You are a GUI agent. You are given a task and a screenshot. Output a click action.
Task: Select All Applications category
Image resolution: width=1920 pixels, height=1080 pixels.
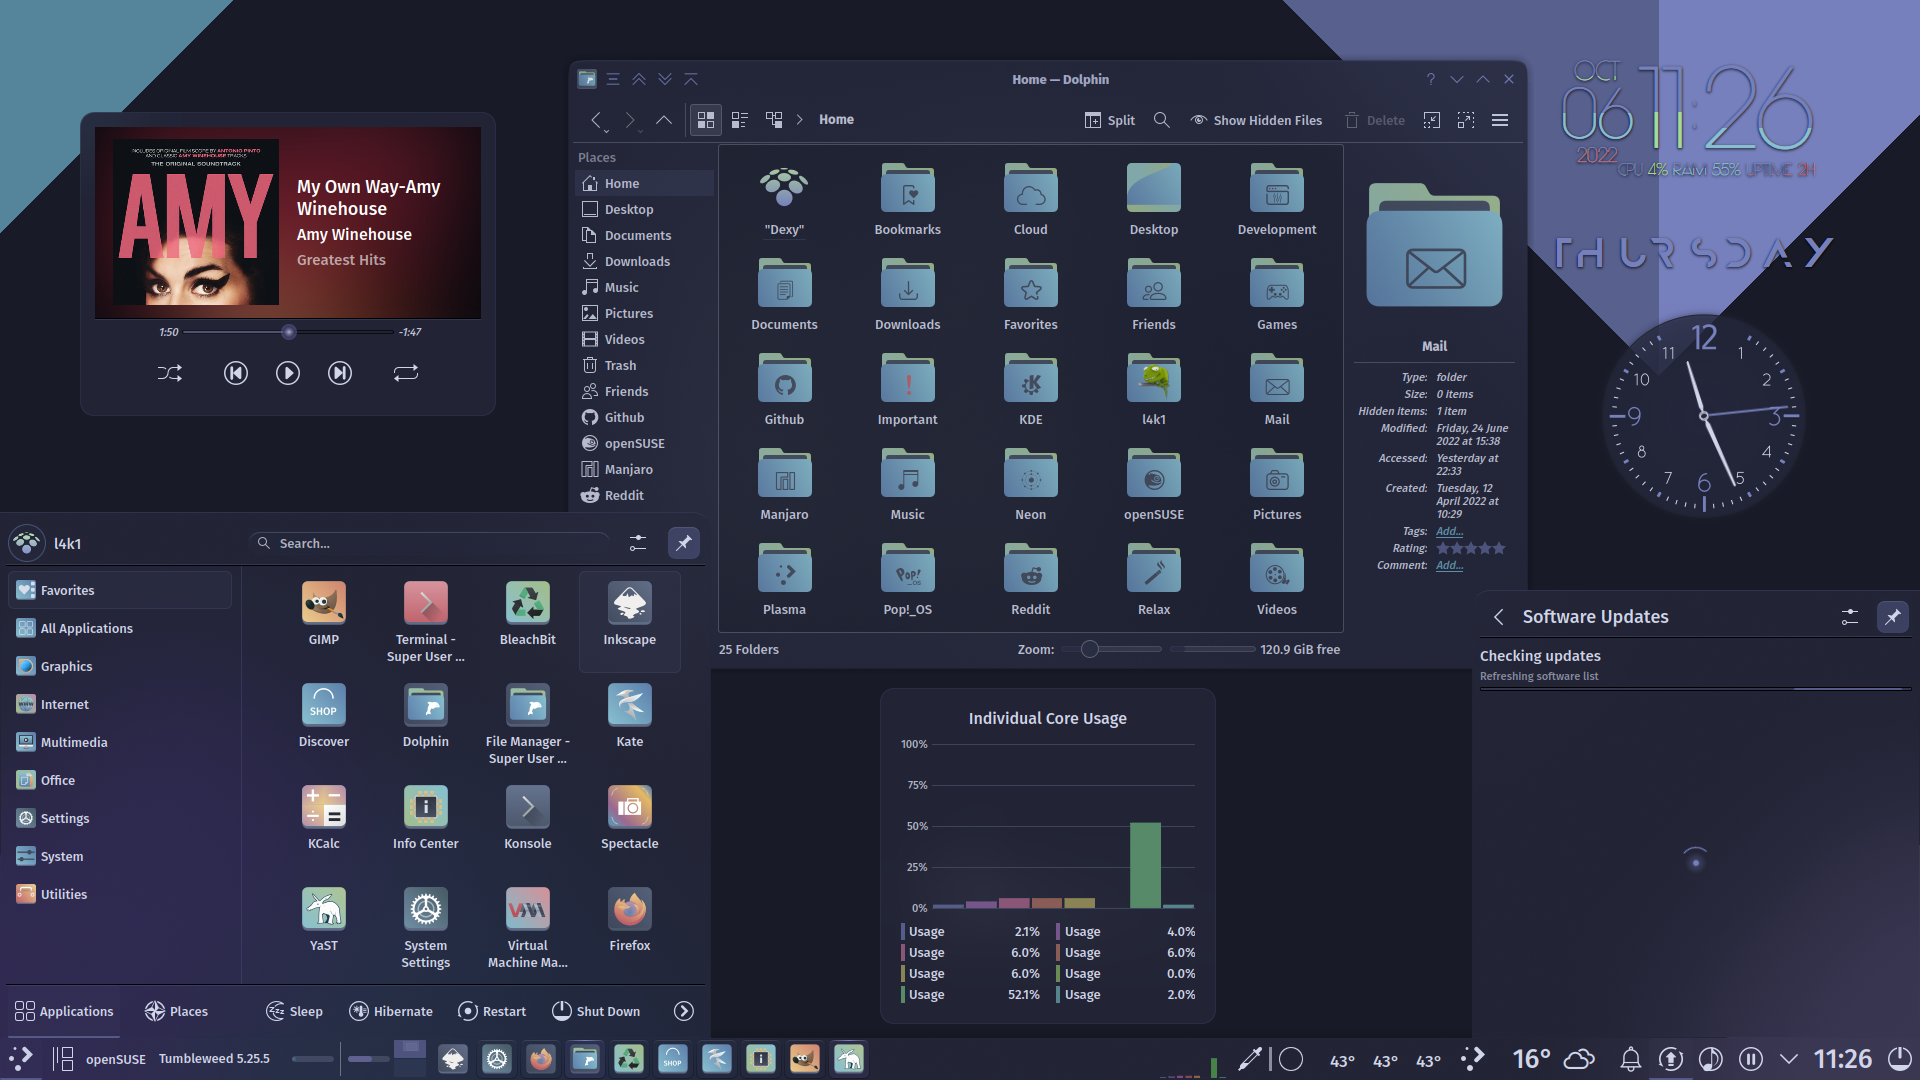(120, 629)
